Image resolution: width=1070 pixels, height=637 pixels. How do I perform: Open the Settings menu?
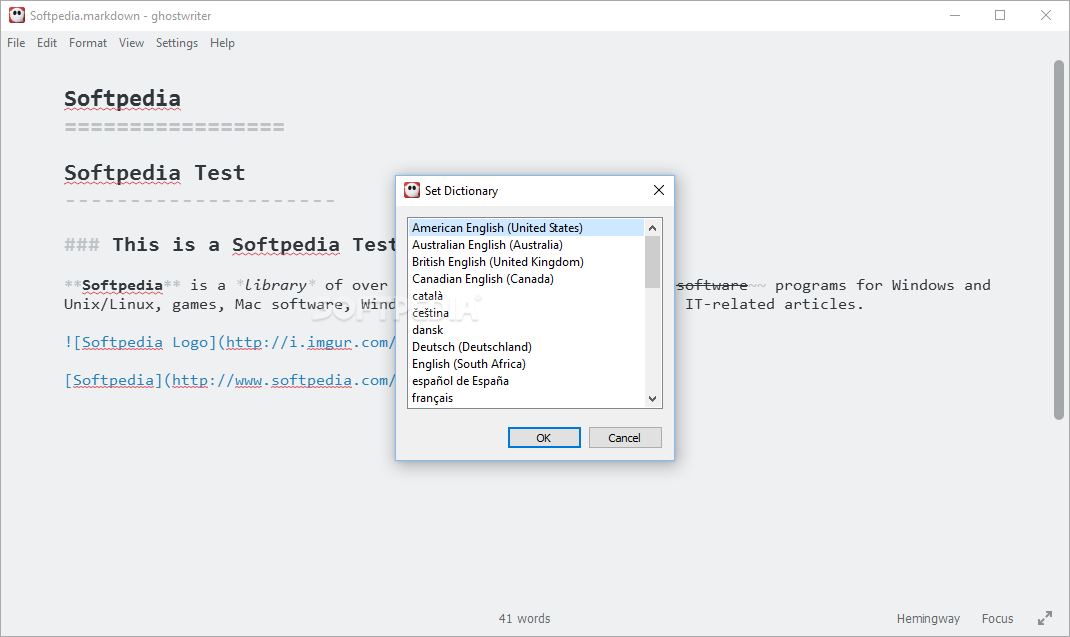pos(177,43)
